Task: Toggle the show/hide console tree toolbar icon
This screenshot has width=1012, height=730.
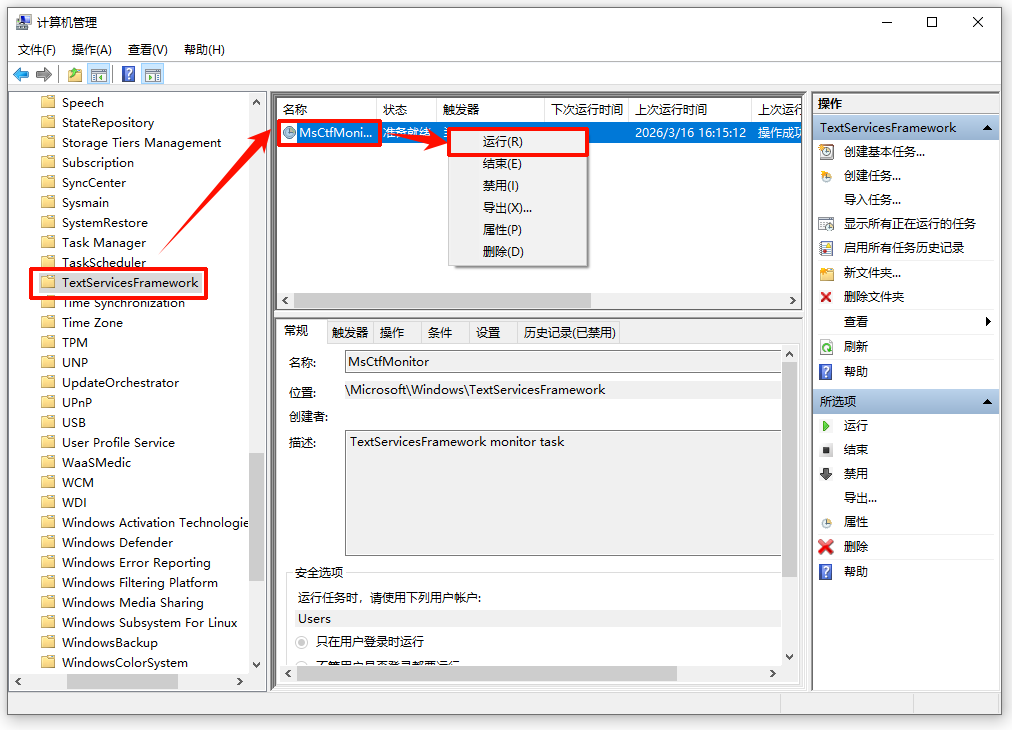Action: (x=97, y=73)
